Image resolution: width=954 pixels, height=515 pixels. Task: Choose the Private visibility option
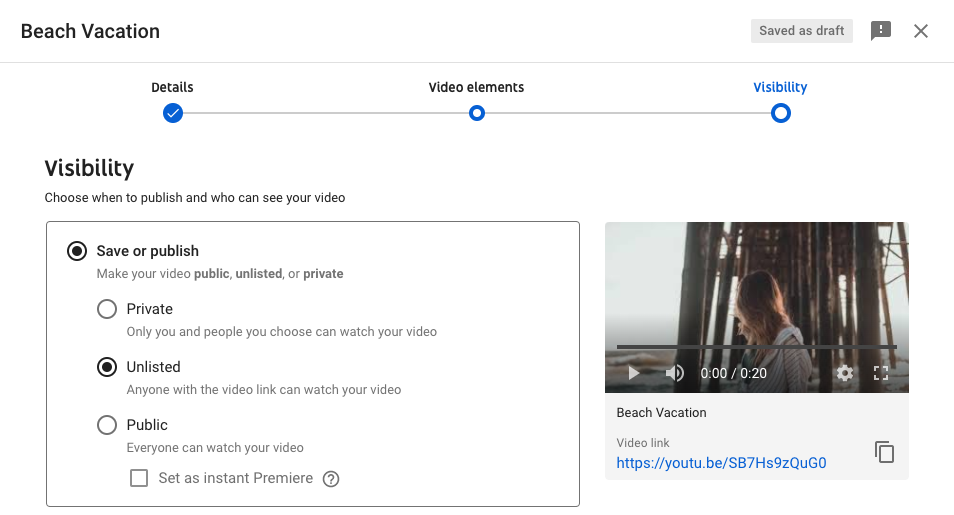[107, 309]
